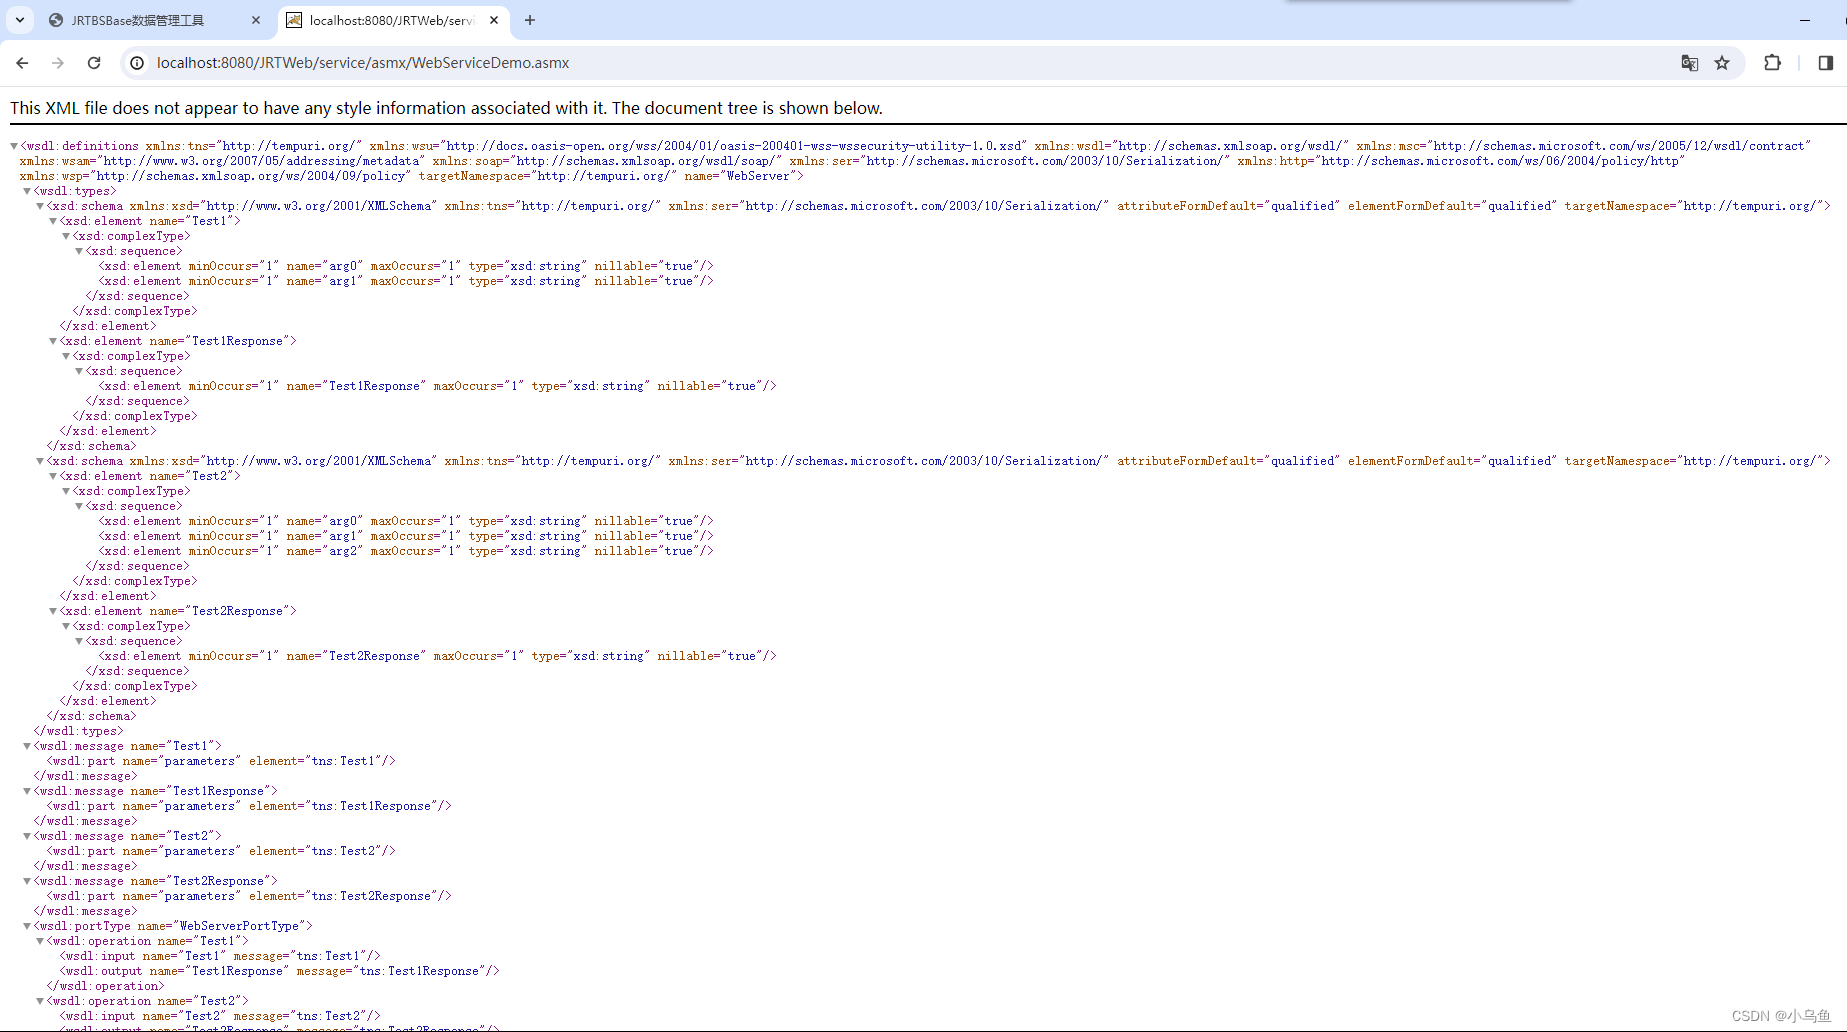
Task: Click the closing /wsdl:types tag
Action: pos(79,731)
